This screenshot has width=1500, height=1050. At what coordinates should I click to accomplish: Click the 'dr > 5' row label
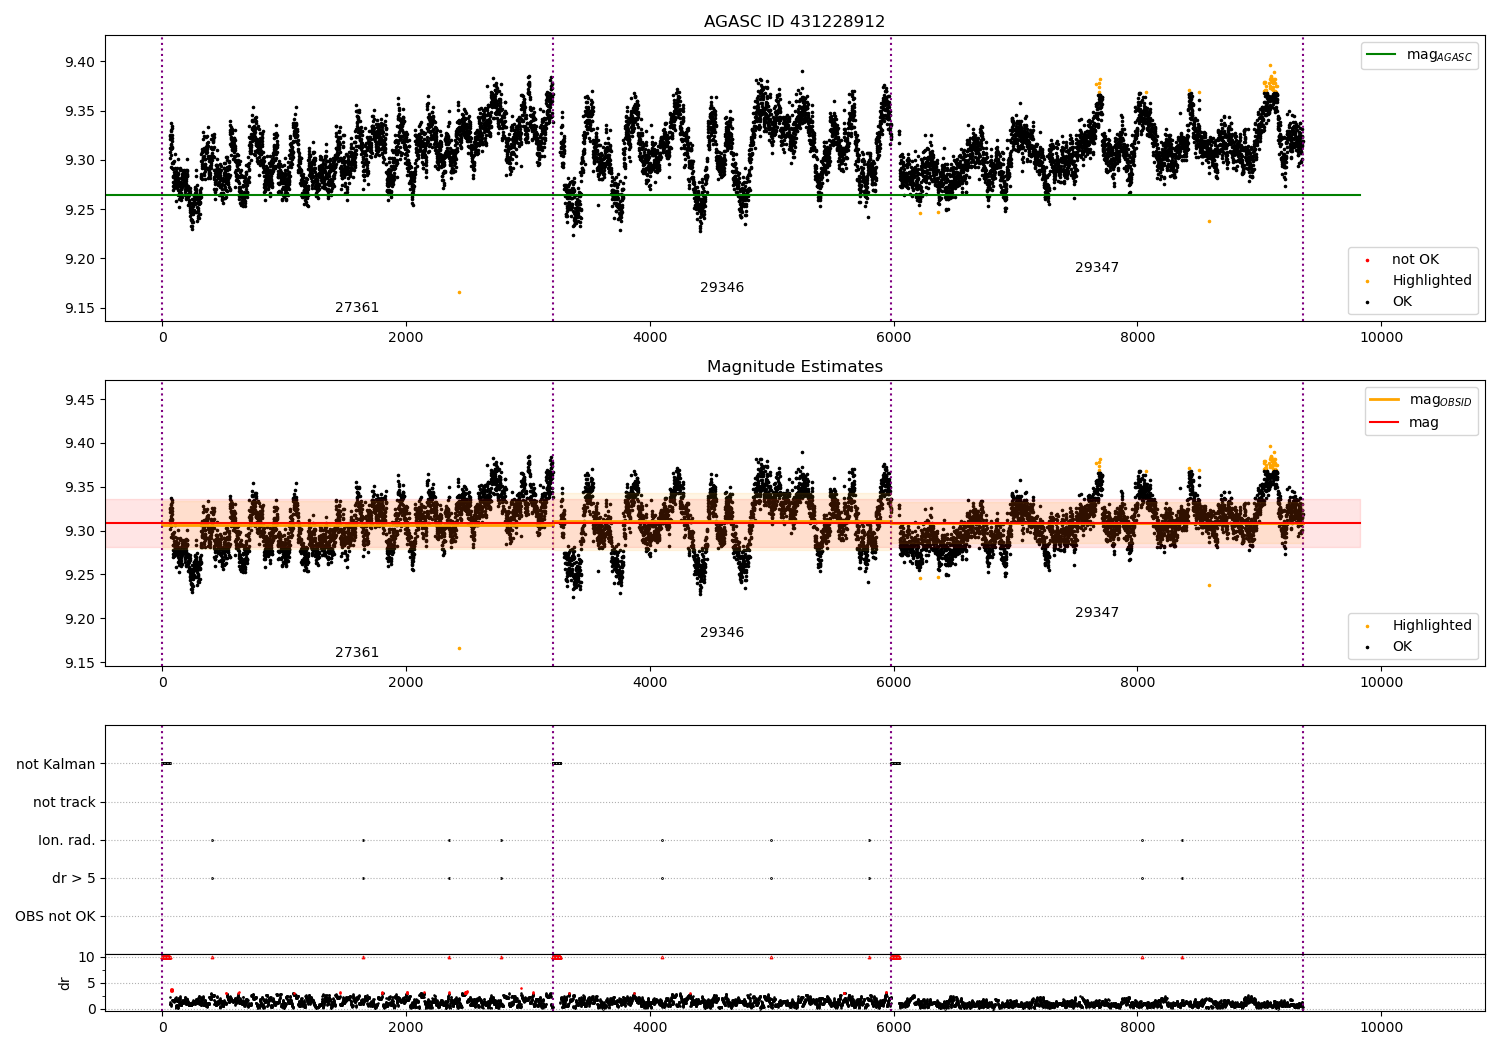(74, 878)
